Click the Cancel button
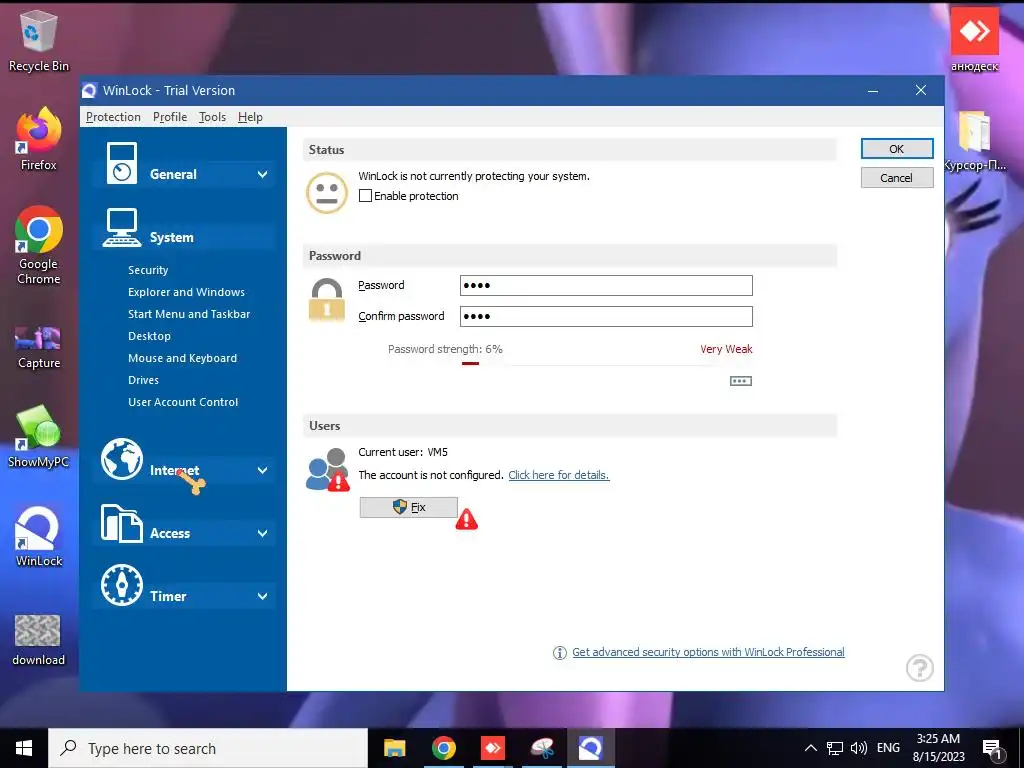This screenshot has height=768, width=1024. 897,178
